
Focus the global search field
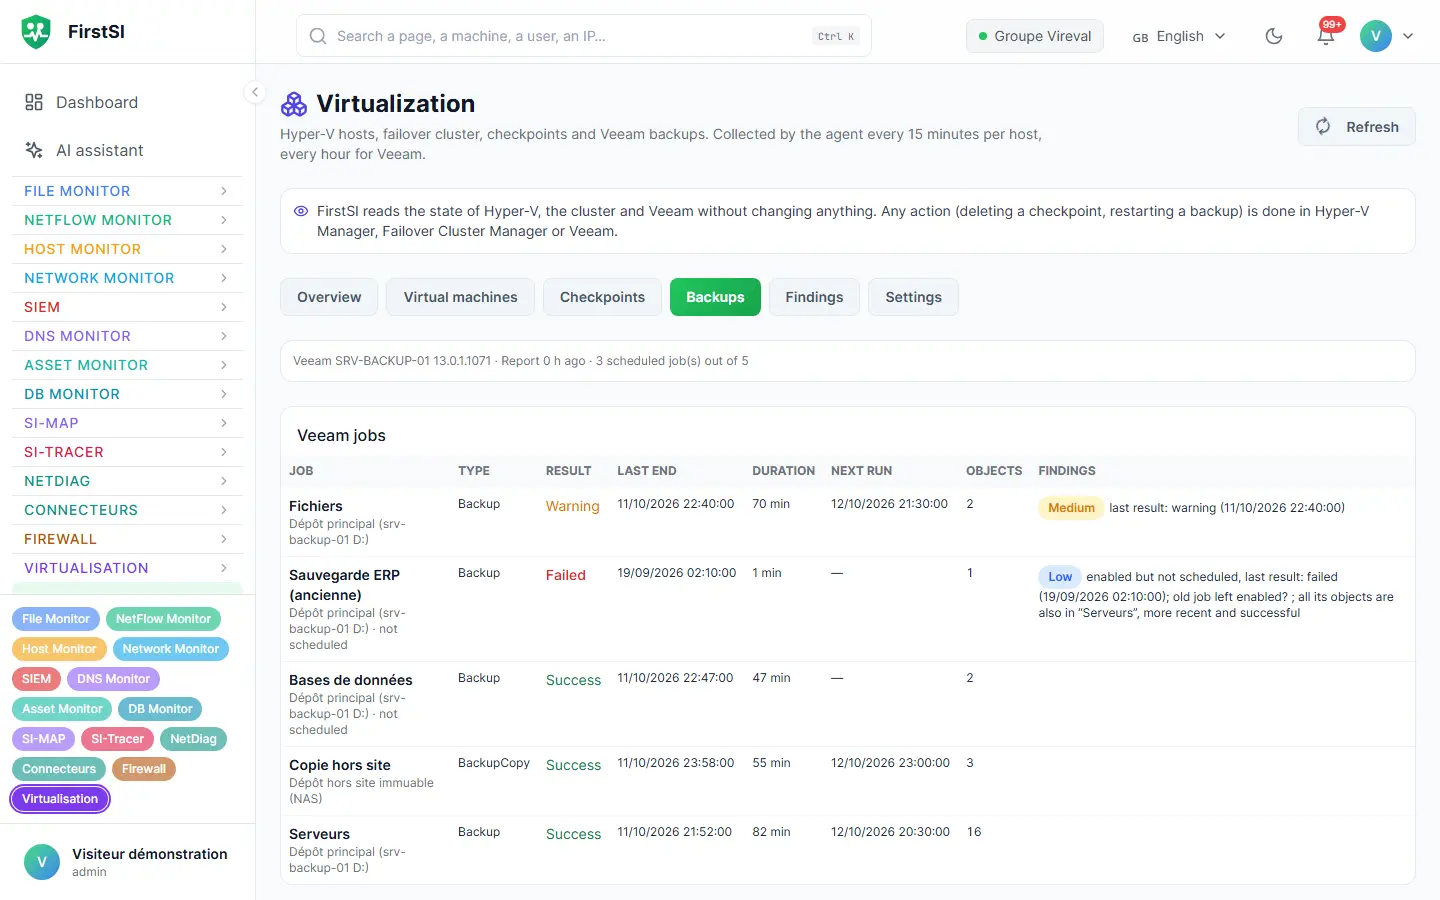(x=584, y=36)
